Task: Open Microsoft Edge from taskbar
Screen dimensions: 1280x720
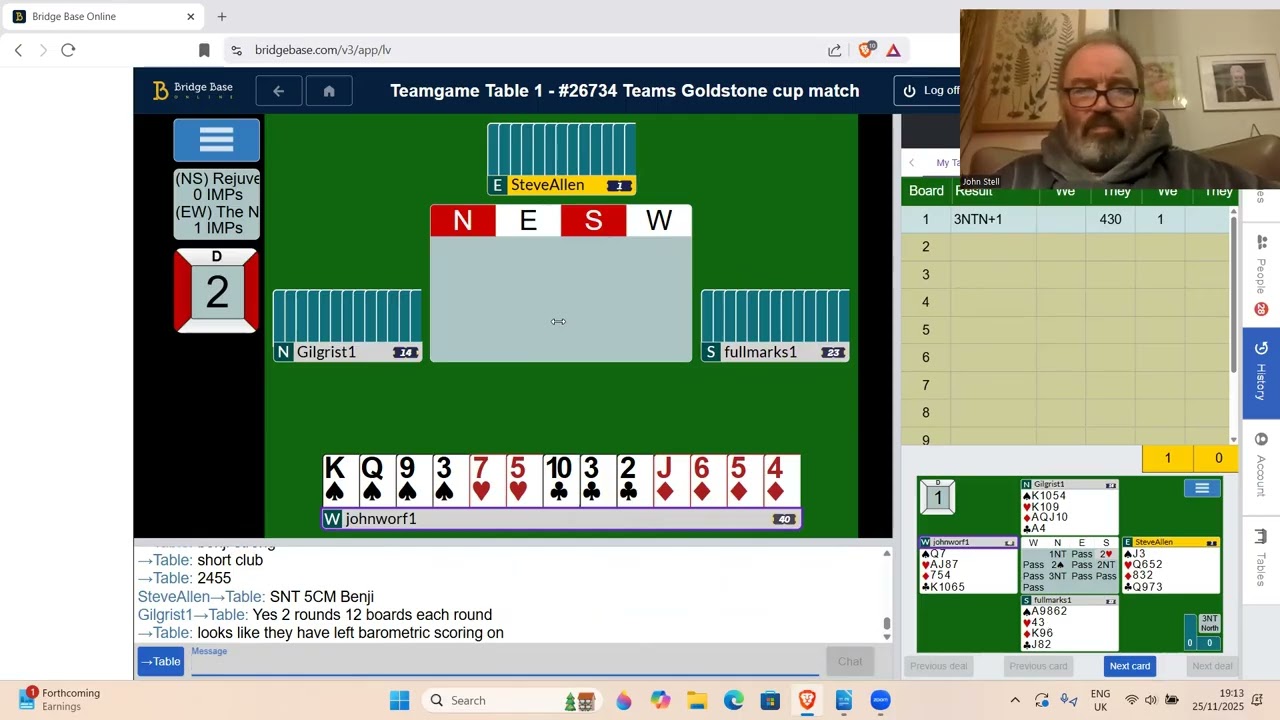Action: [x=734, y=700]
